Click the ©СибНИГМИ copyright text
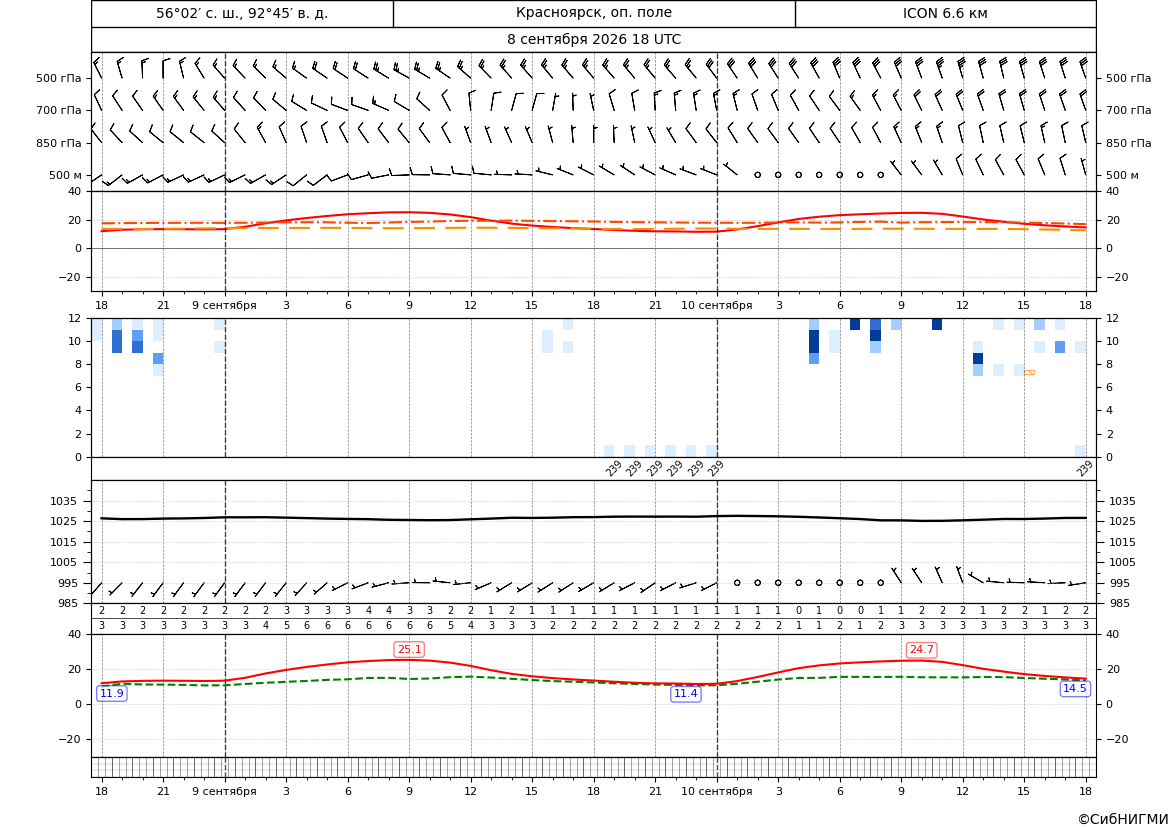Image resolution: width=1169 pixels, height=827 pixels. [1122, 819]
